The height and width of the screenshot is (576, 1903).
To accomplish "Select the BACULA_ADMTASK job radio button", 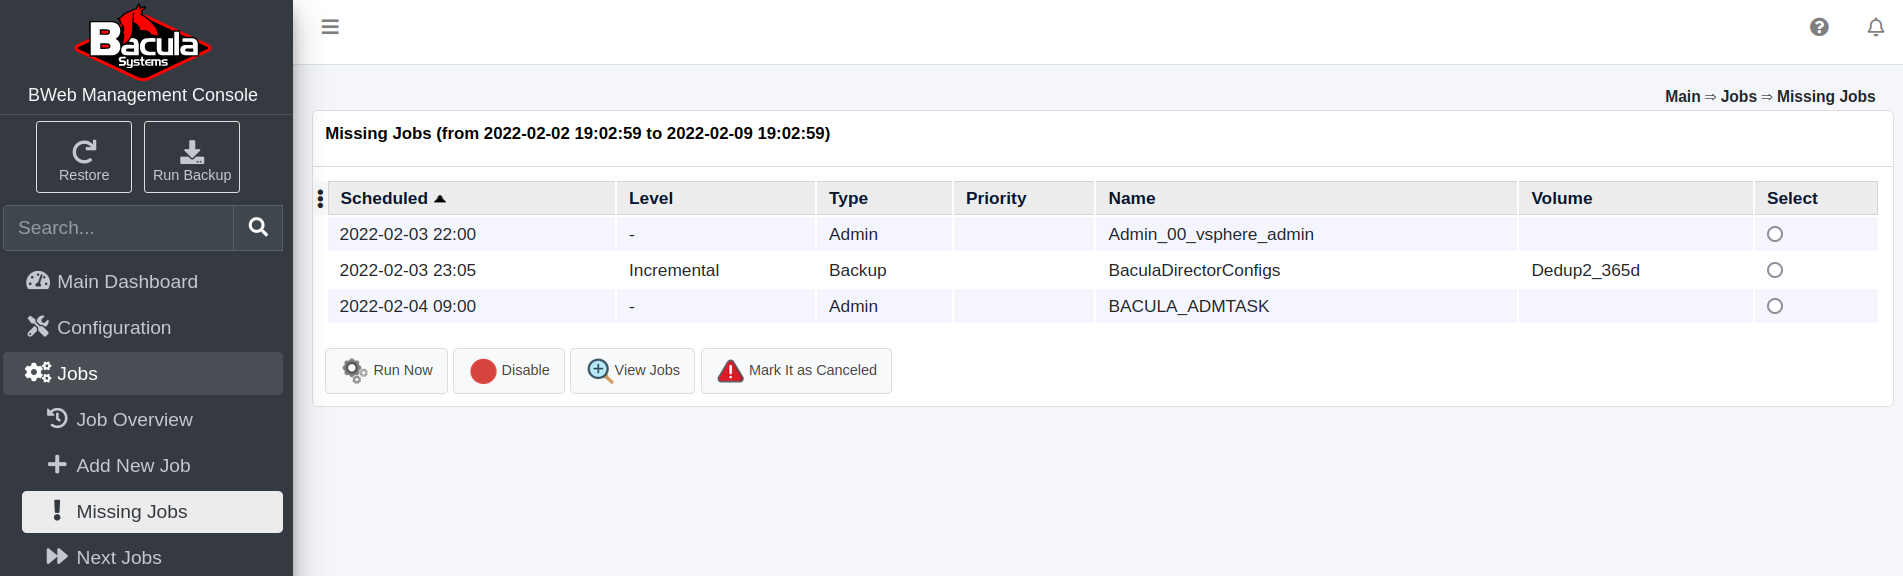I will click(x=1775, y=306).
